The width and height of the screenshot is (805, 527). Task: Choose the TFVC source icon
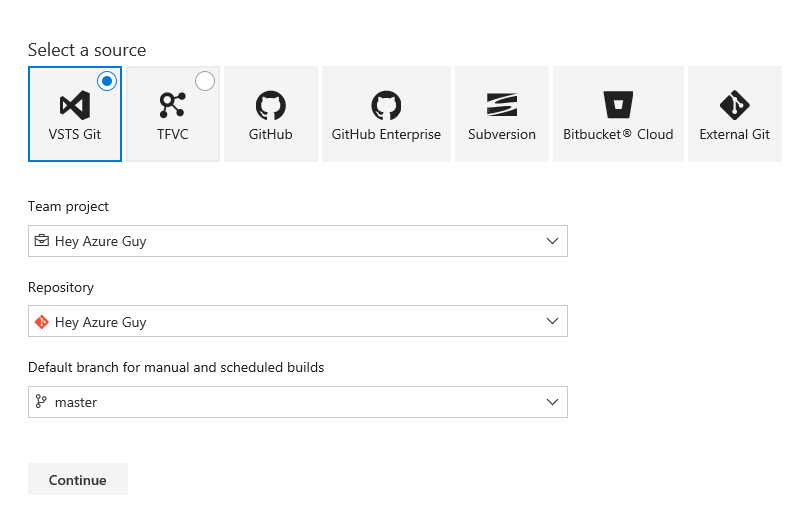(x=172, y=105)
